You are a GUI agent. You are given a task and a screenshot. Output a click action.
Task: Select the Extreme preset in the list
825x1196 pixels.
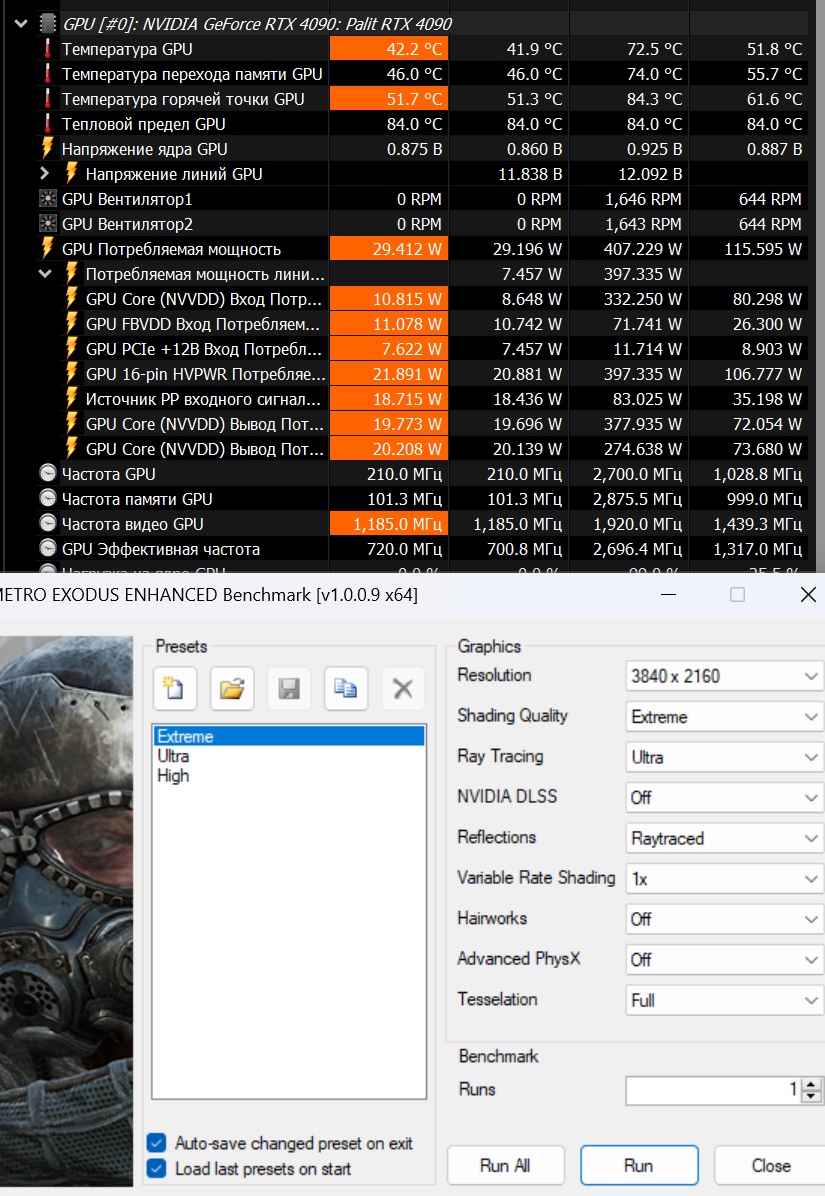(x=289, y=736)
